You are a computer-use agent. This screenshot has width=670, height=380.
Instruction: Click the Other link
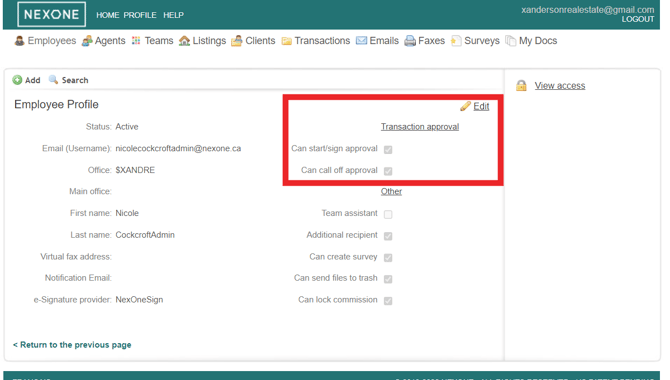pos(391,191)
